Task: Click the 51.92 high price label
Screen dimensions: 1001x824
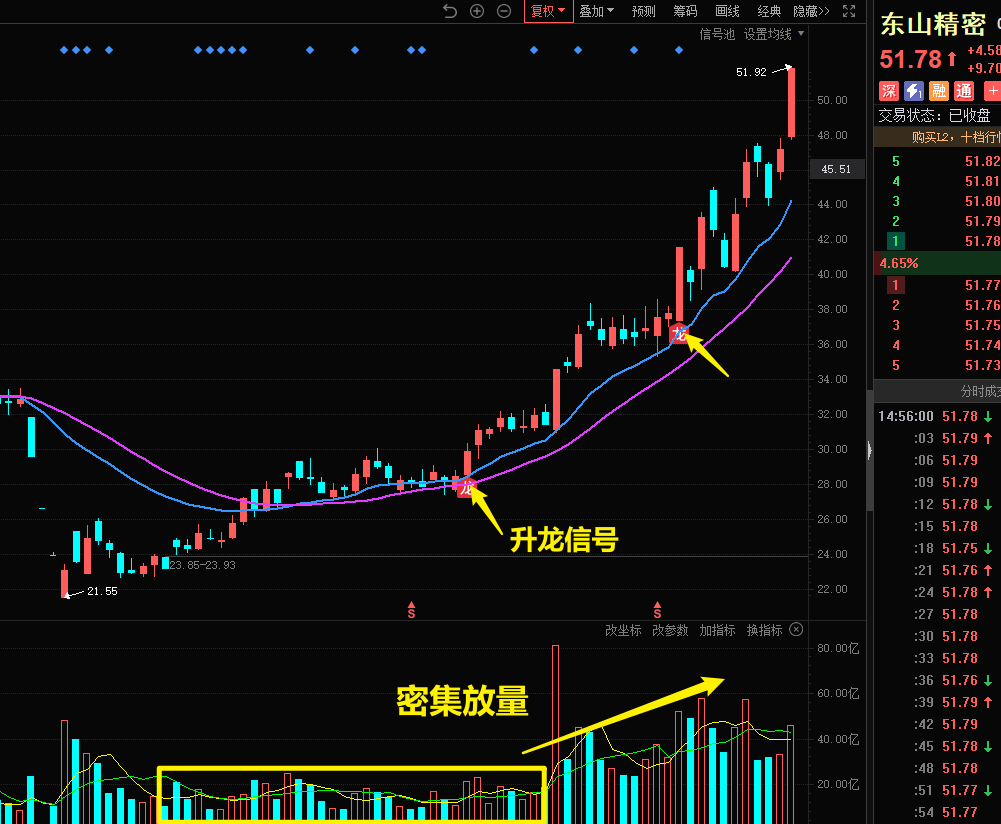Action: pyautogui.click(x=751, y=72)
